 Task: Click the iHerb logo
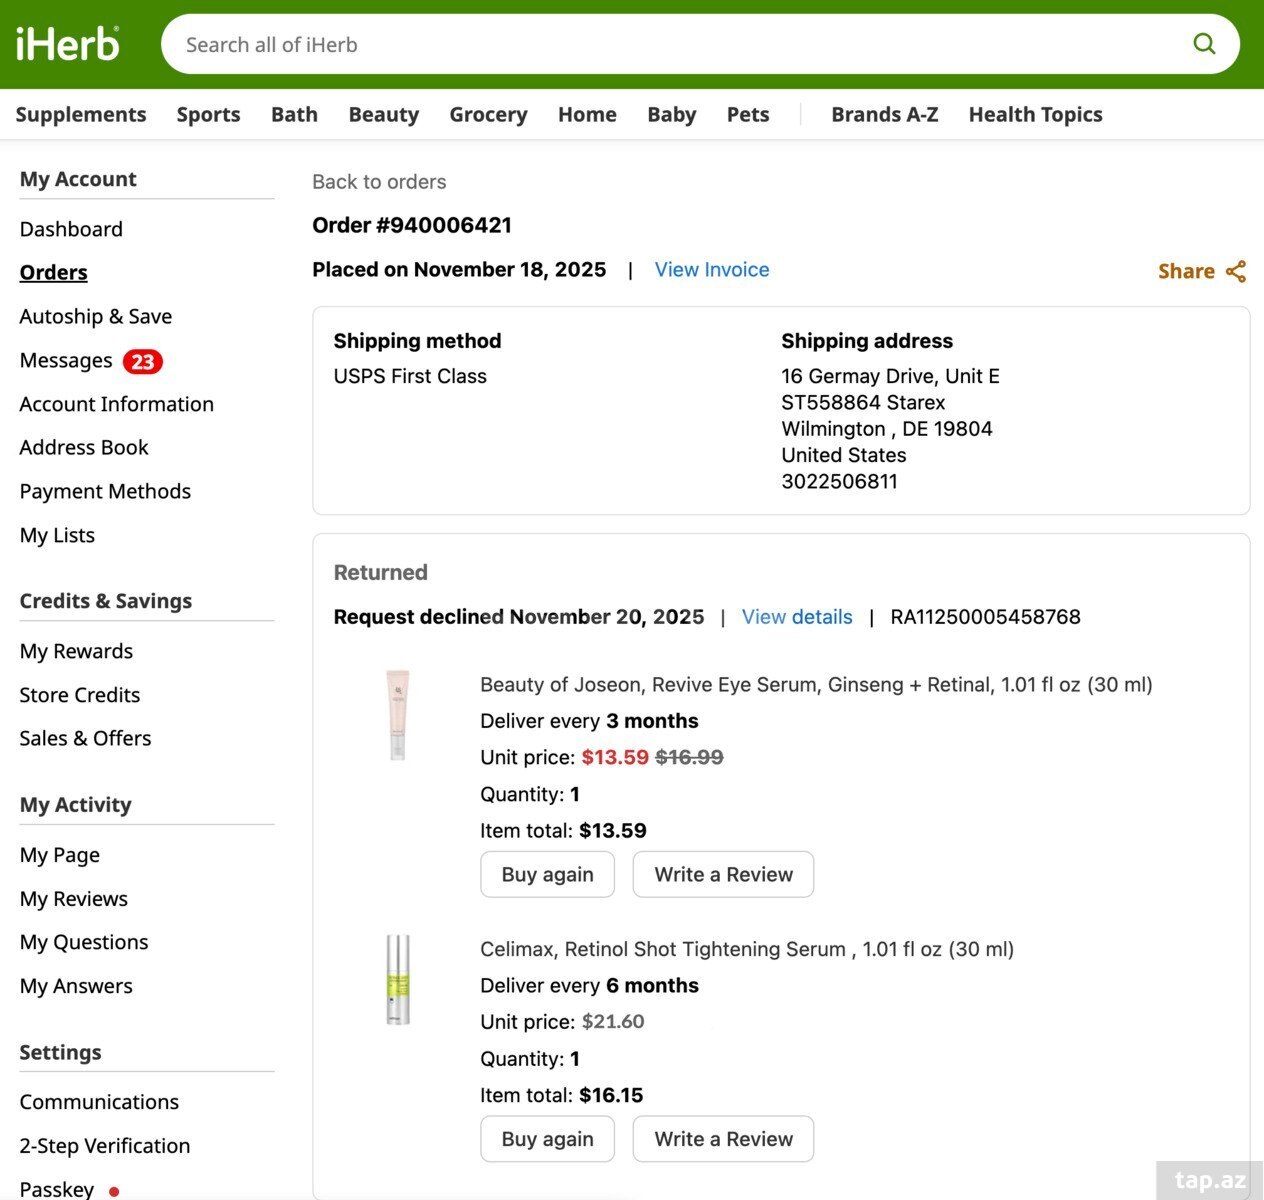(67, 44)
